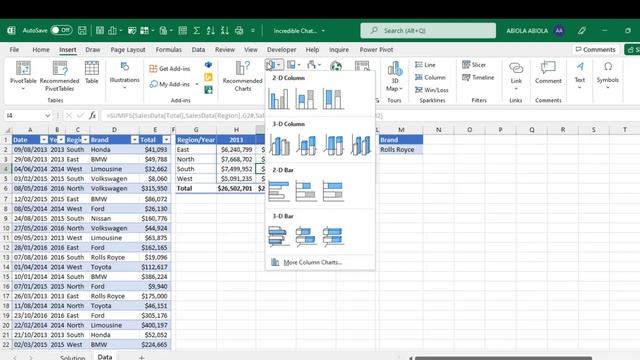Select the 3-D 100% Stacked Column chart
Image resolution: width=640 pixels, height=360 pixels.
pyautogui.click(x=333, y=145)
